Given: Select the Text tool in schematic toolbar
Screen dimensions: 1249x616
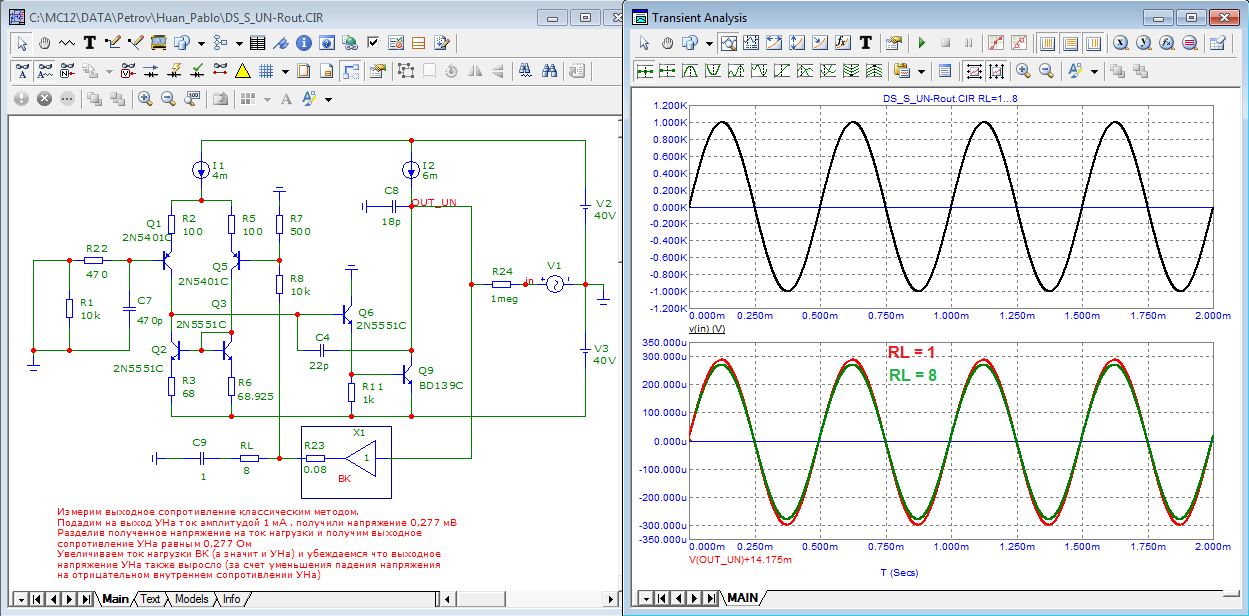Looking at the screenshot, I should click(90, 43).
